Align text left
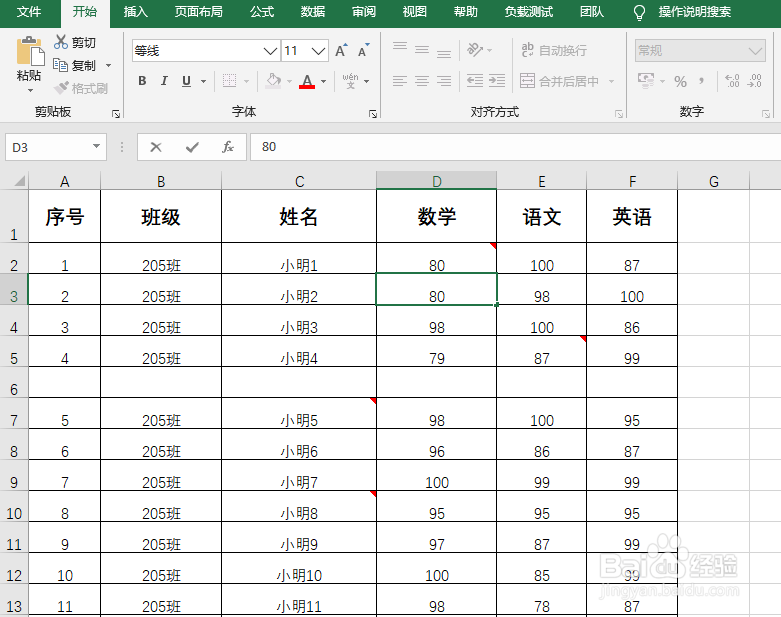781x617 pixels. (399, 81)
